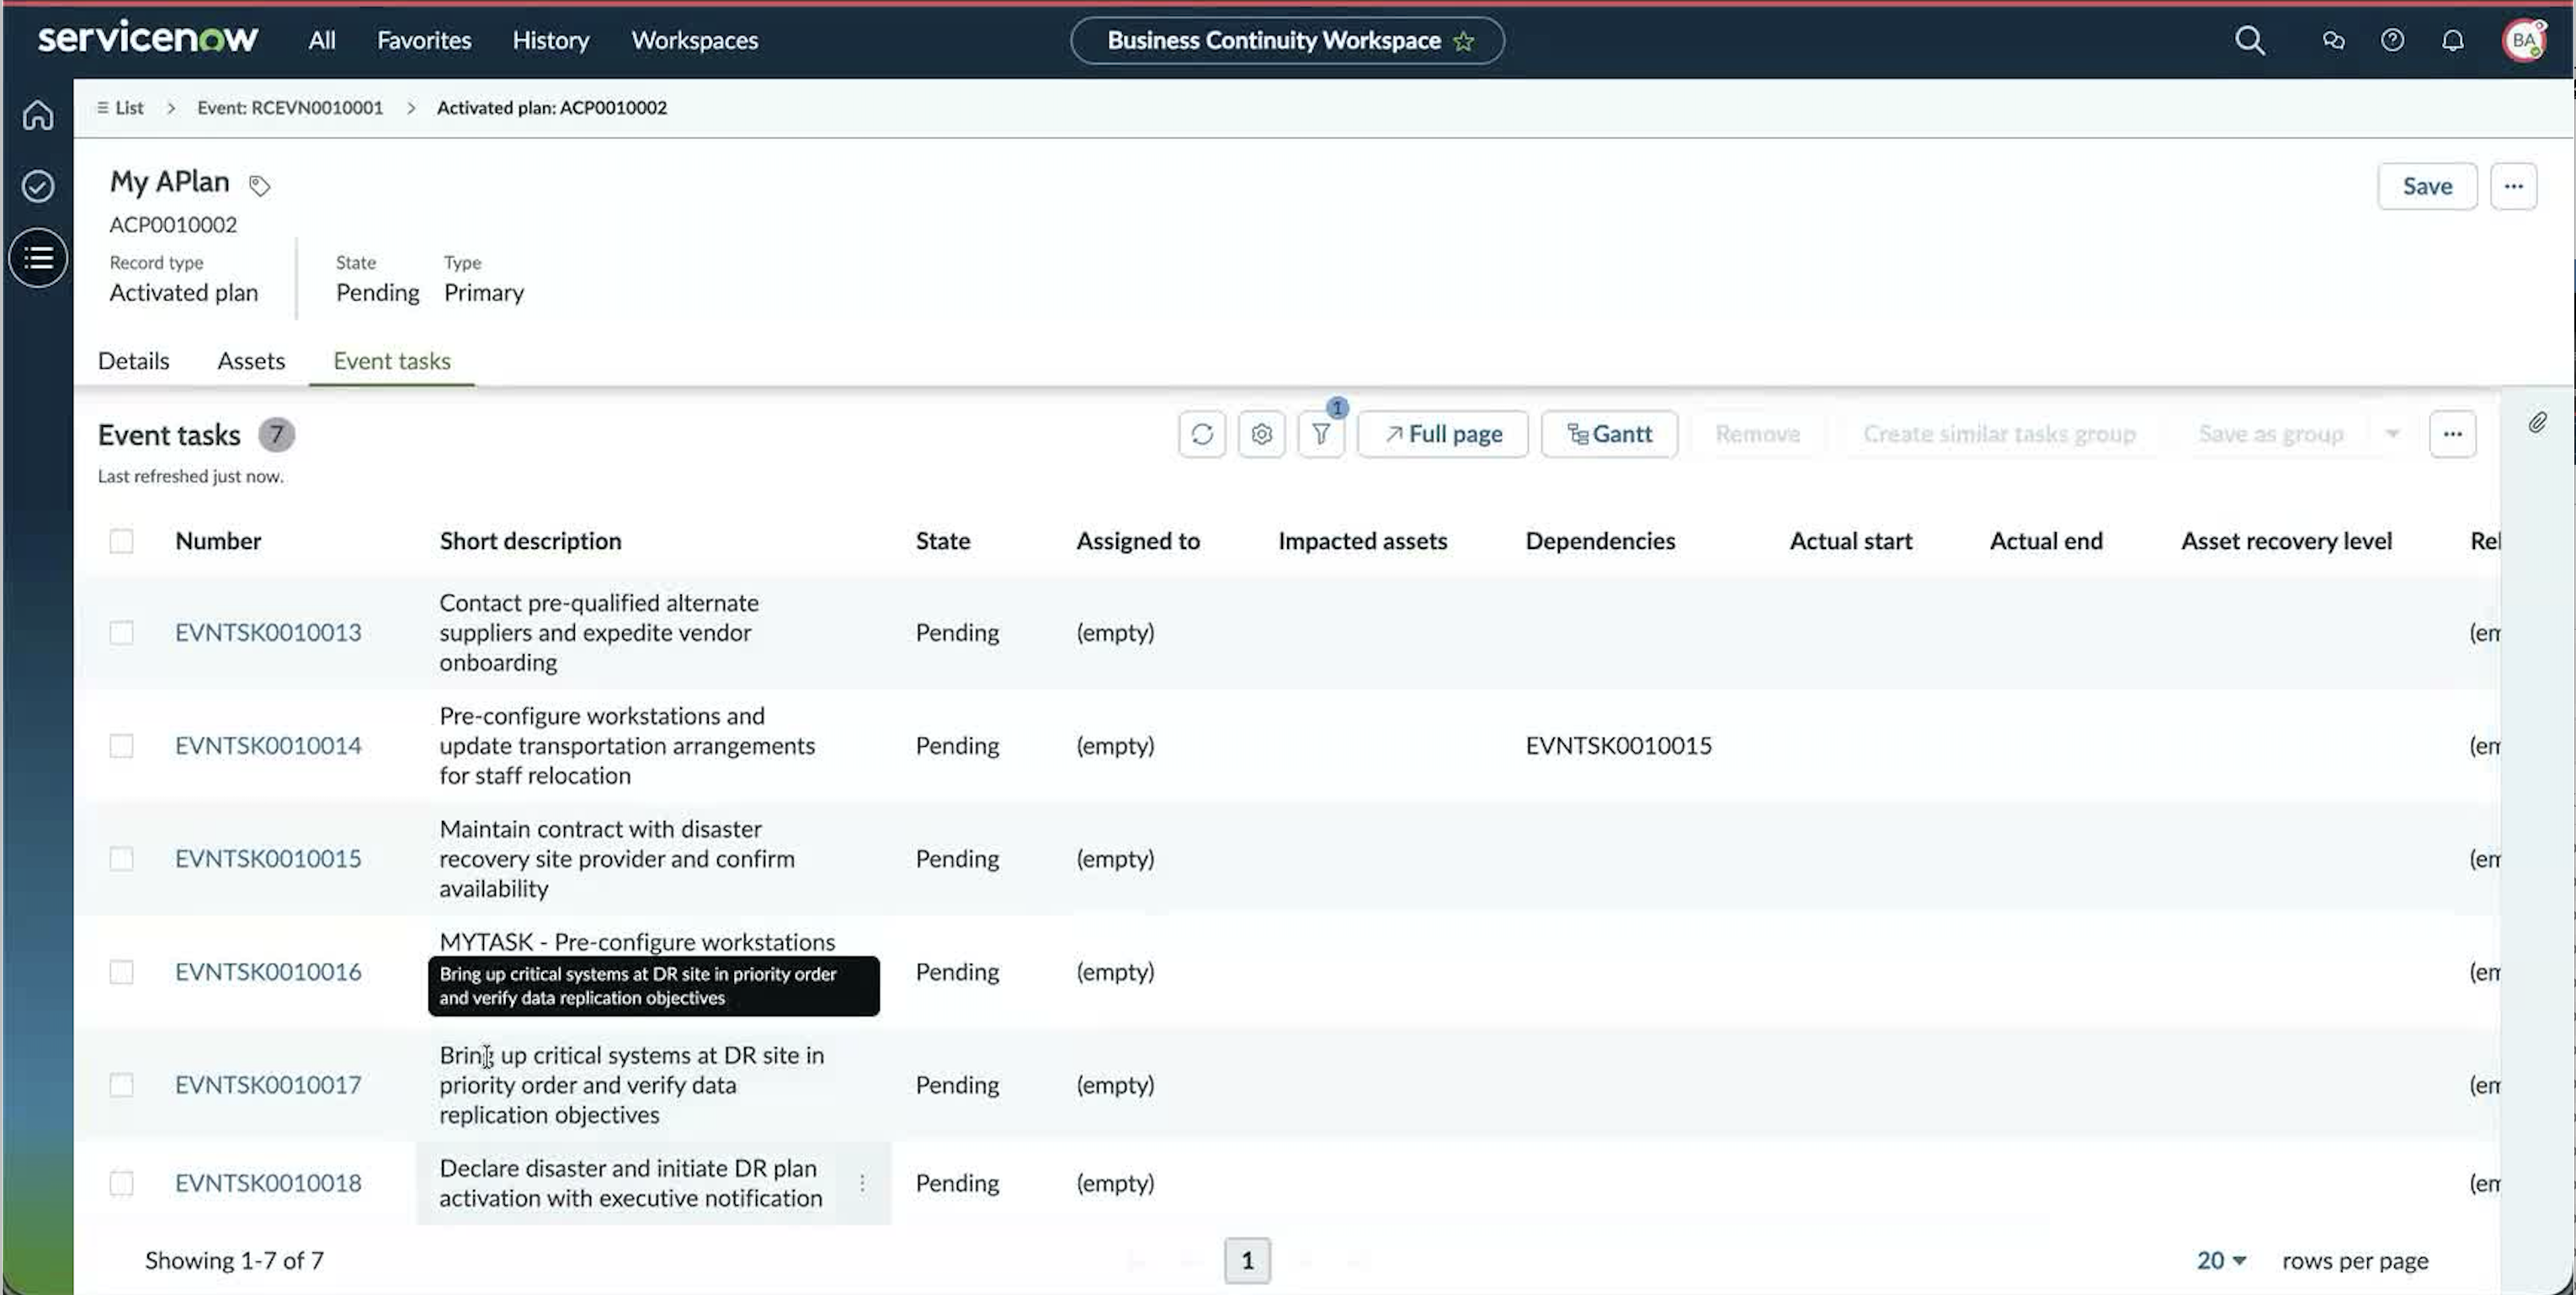
Task: Open the filter funnel icon
Action: [x=1321, y=434]
